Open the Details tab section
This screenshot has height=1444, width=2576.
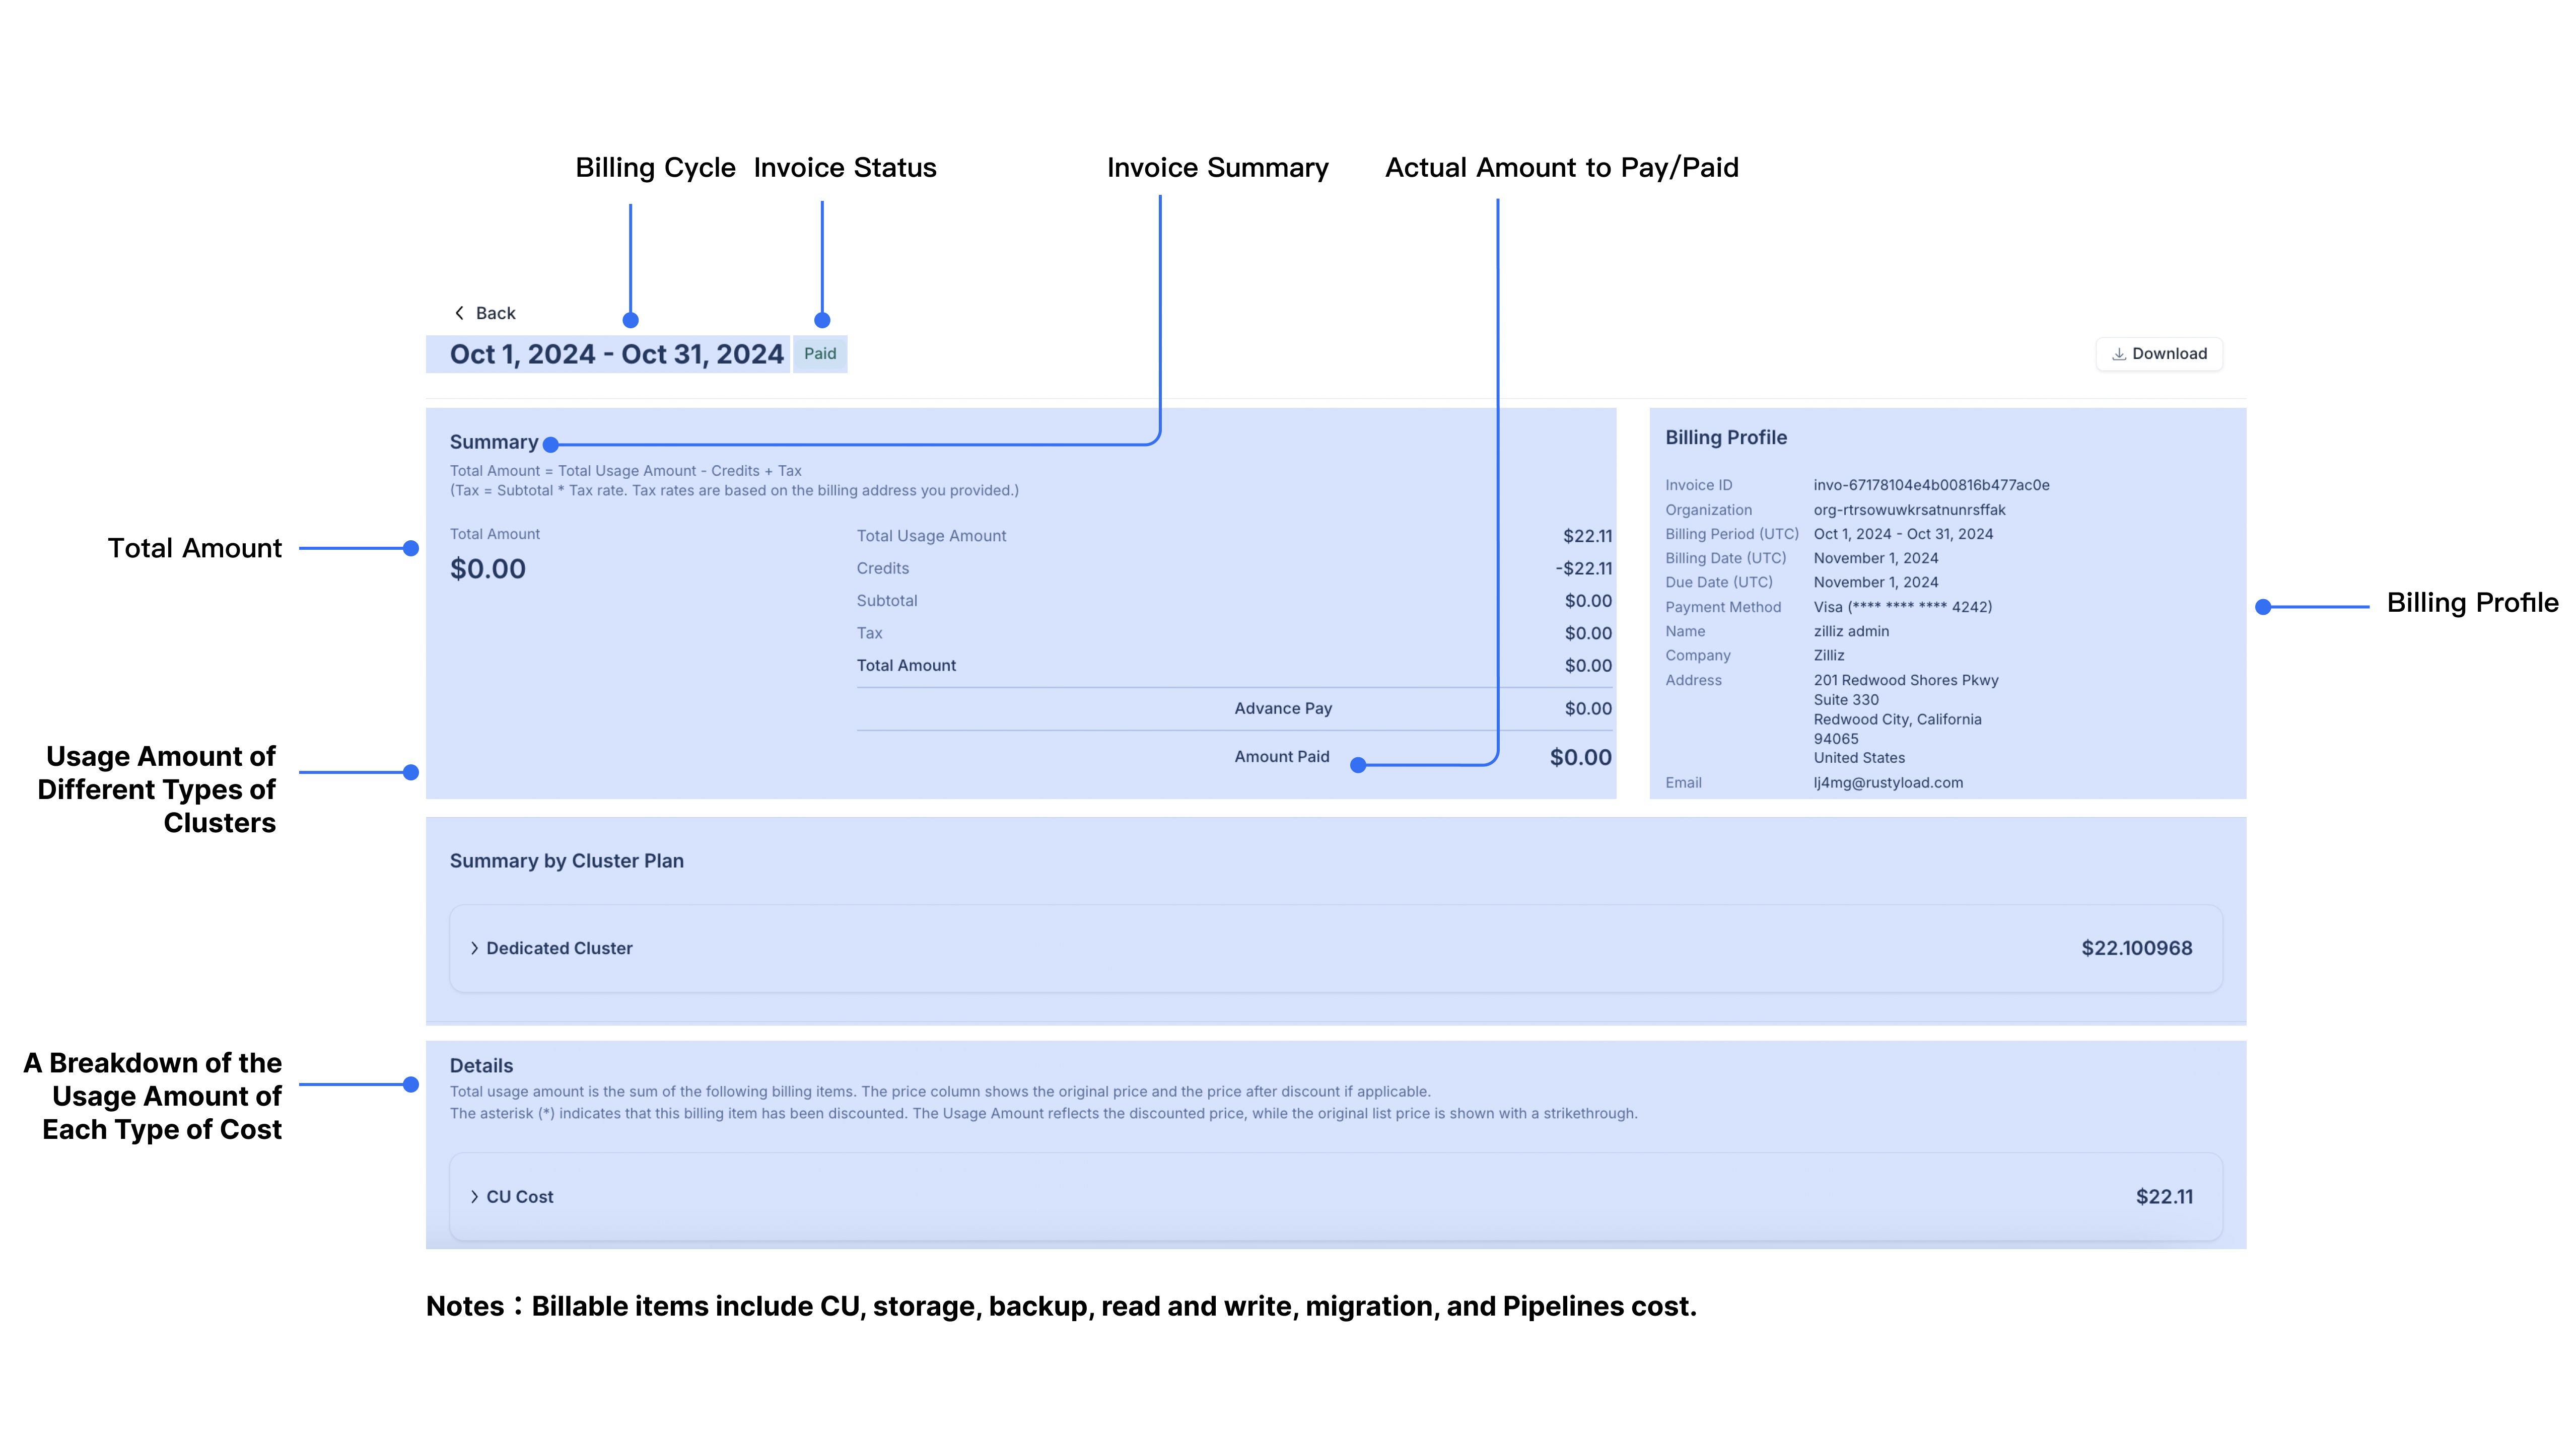480,1065
